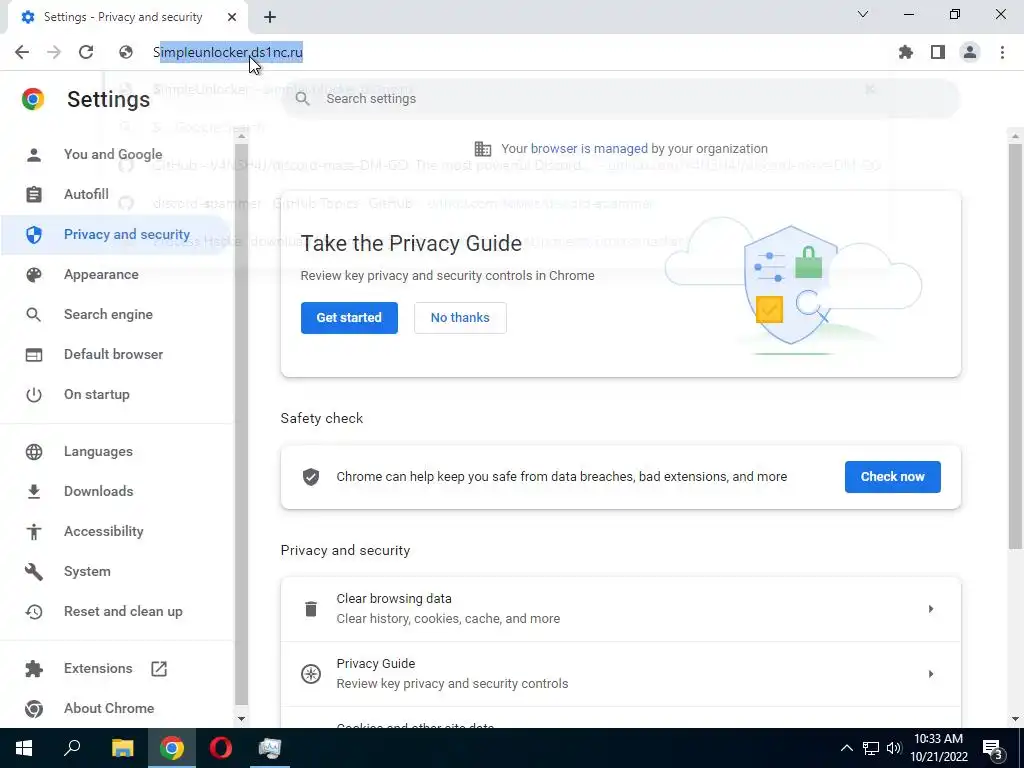Viewport: 1024px width, 768px height.
Task: Open the notification center icon
Action: [x=992, y=748]
